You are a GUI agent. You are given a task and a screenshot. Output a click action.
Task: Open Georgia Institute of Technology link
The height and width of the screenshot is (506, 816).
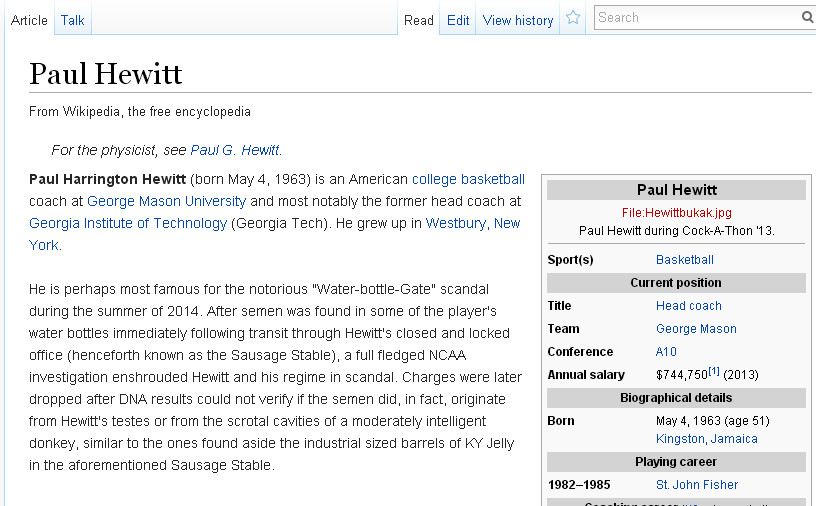(x=128, y=223)
